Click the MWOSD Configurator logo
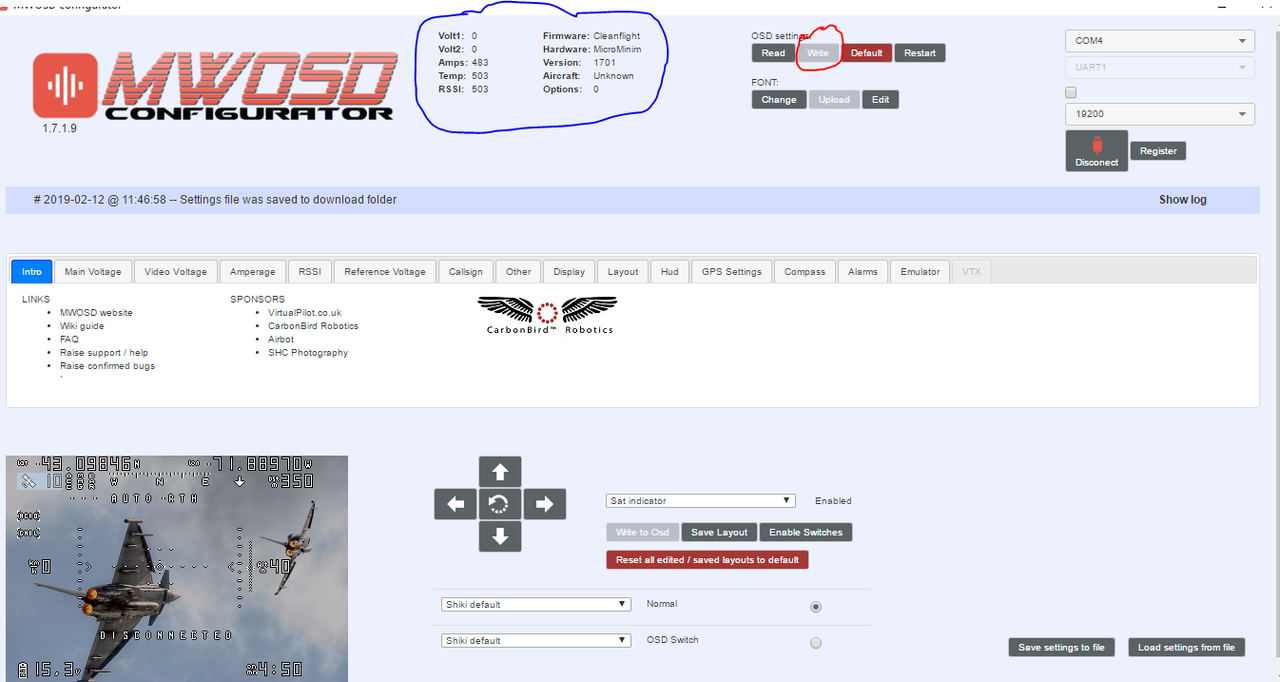The height and width of the screenshot is (682, 1280). (214, 85)
